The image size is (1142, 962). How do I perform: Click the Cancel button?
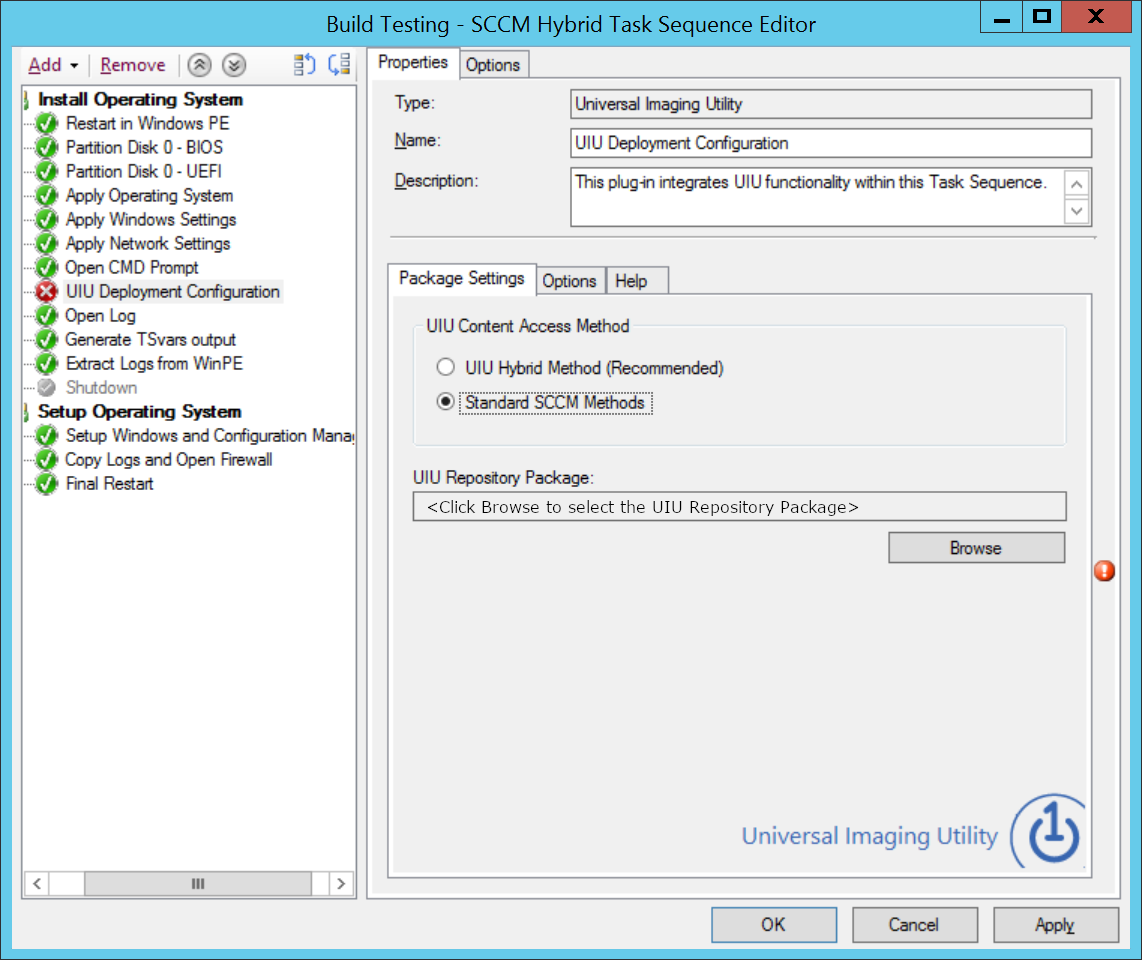(x=914, y=925)
